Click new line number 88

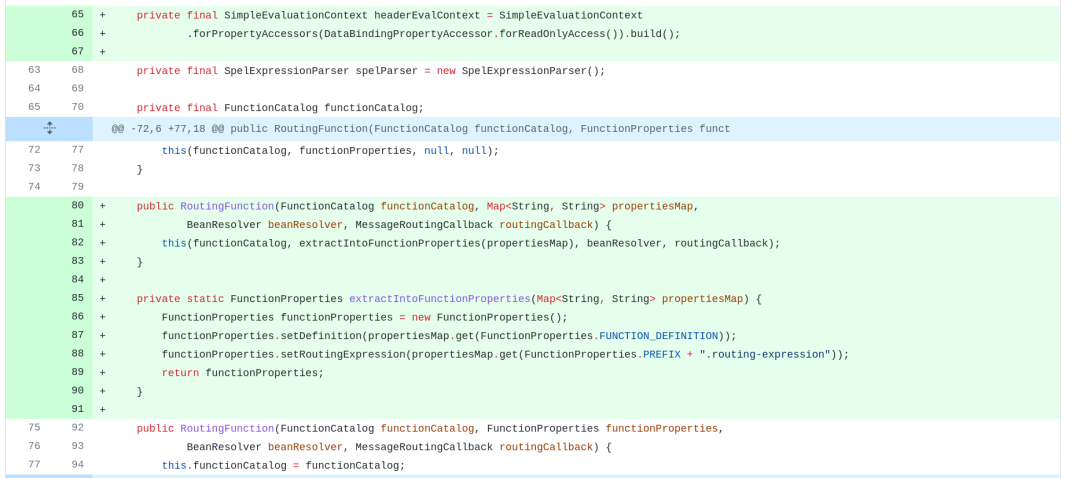77,355
